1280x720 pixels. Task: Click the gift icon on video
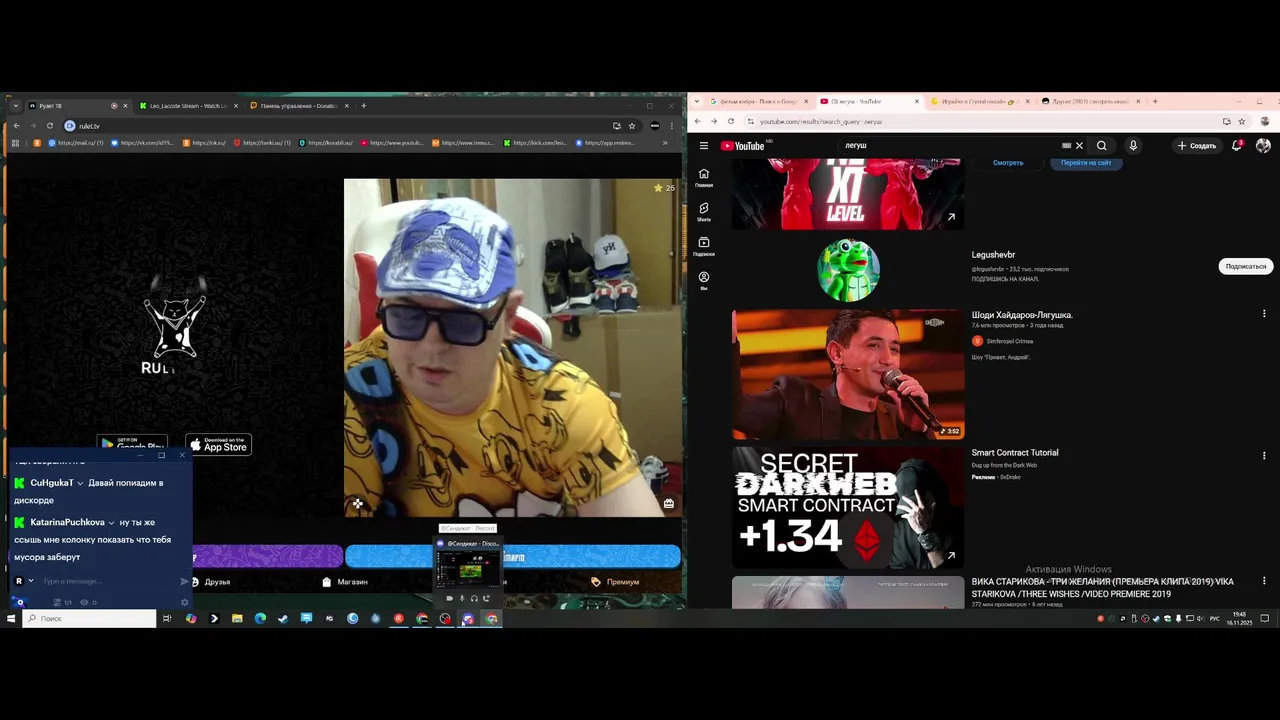(669, 504)
